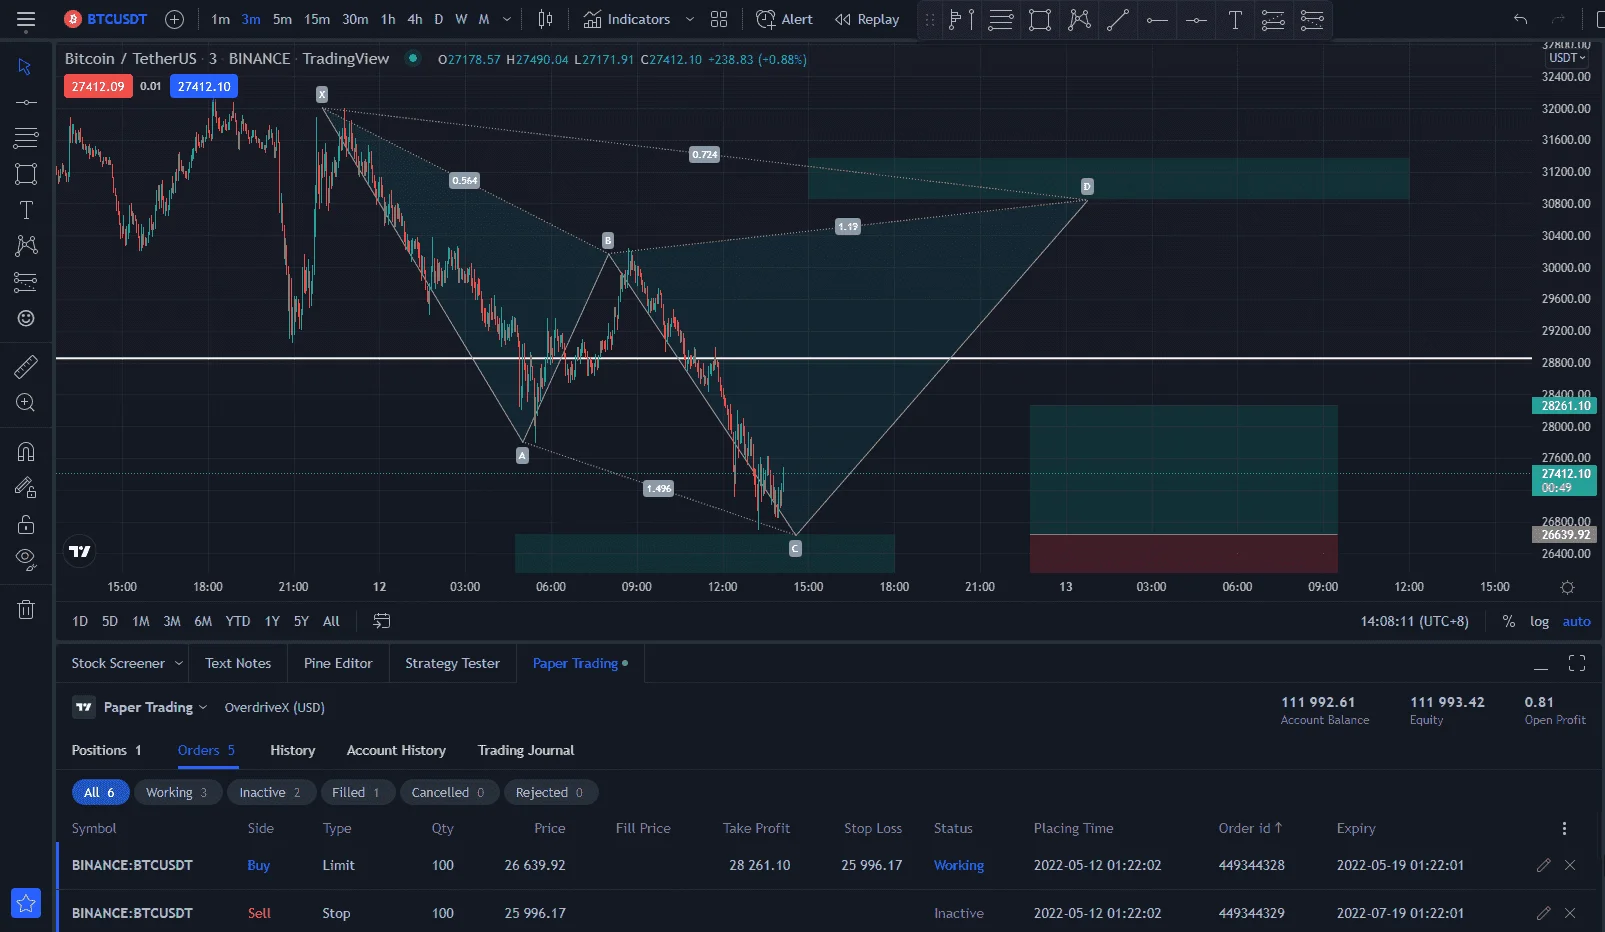Open the pattern tools in left sidebar

pos(26,245)
